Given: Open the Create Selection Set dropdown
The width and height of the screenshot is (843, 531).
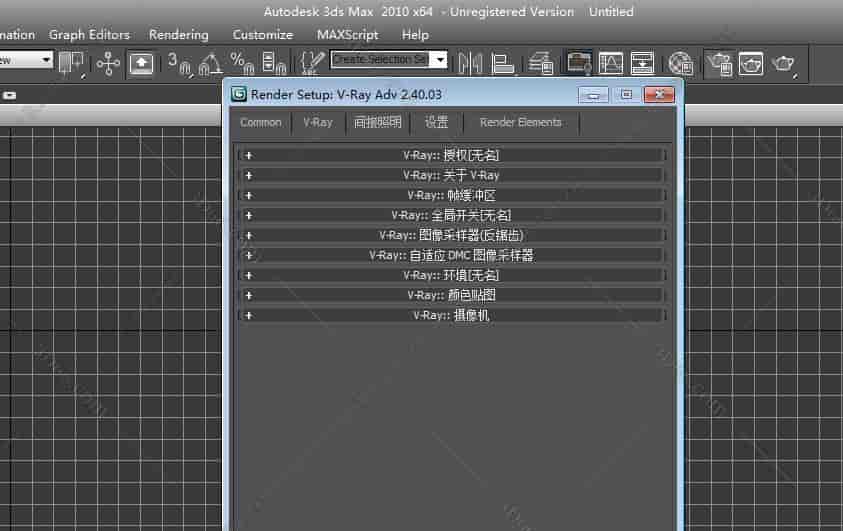Looking at the screenshot, I should click(x=439, y=60).
